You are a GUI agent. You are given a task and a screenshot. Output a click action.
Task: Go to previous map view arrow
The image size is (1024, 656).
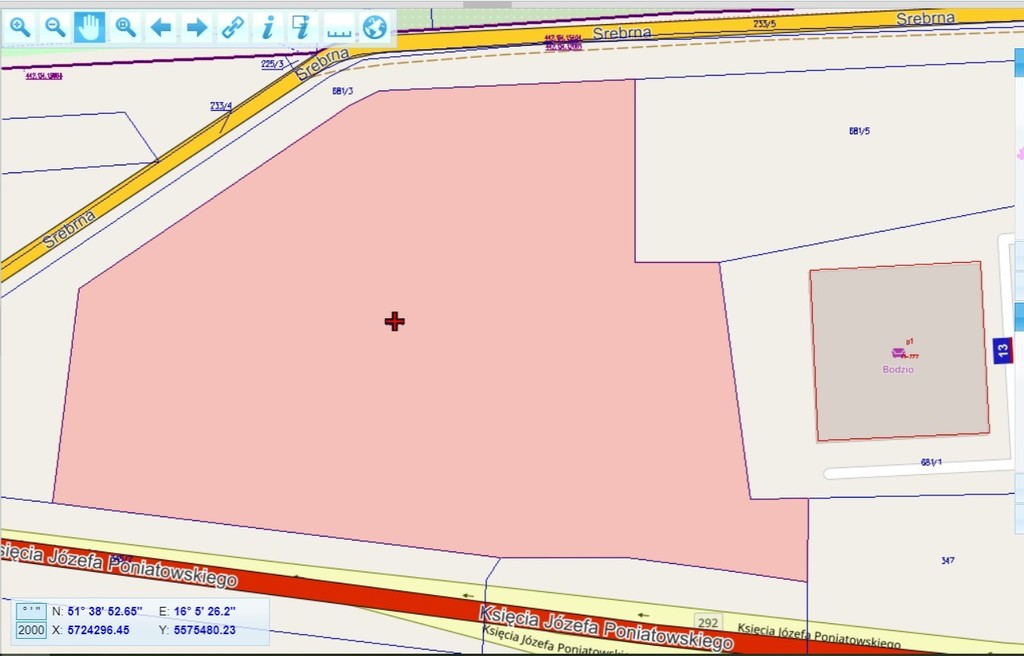tap(161, 27)
